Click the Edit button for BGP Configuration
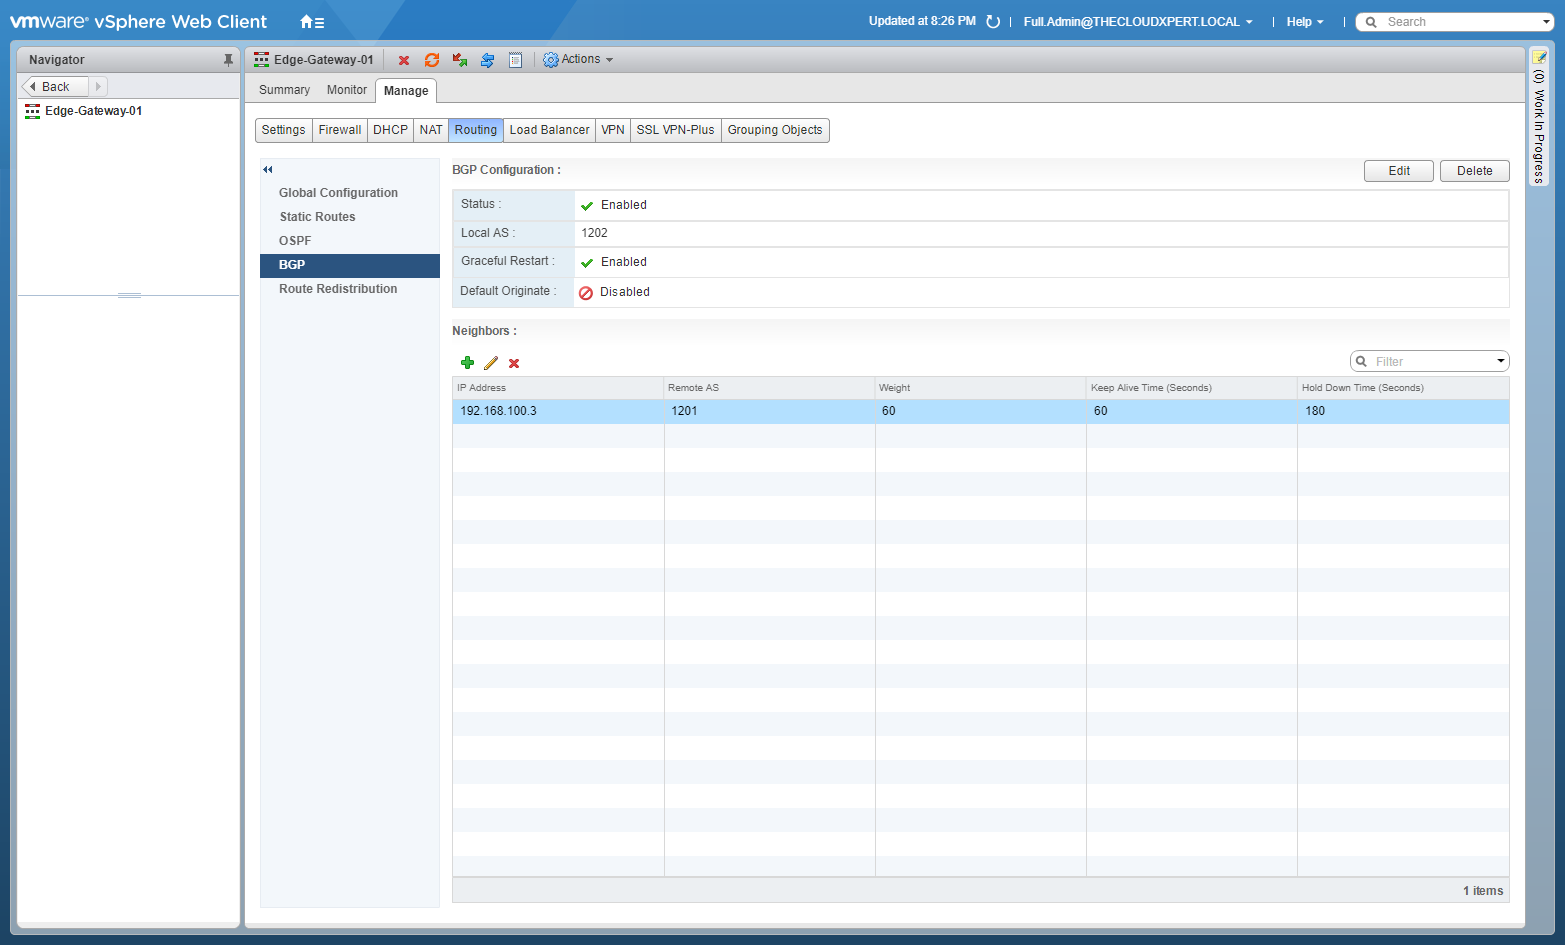Viewport: 1565px width, 945px height. coord(1398,171)
